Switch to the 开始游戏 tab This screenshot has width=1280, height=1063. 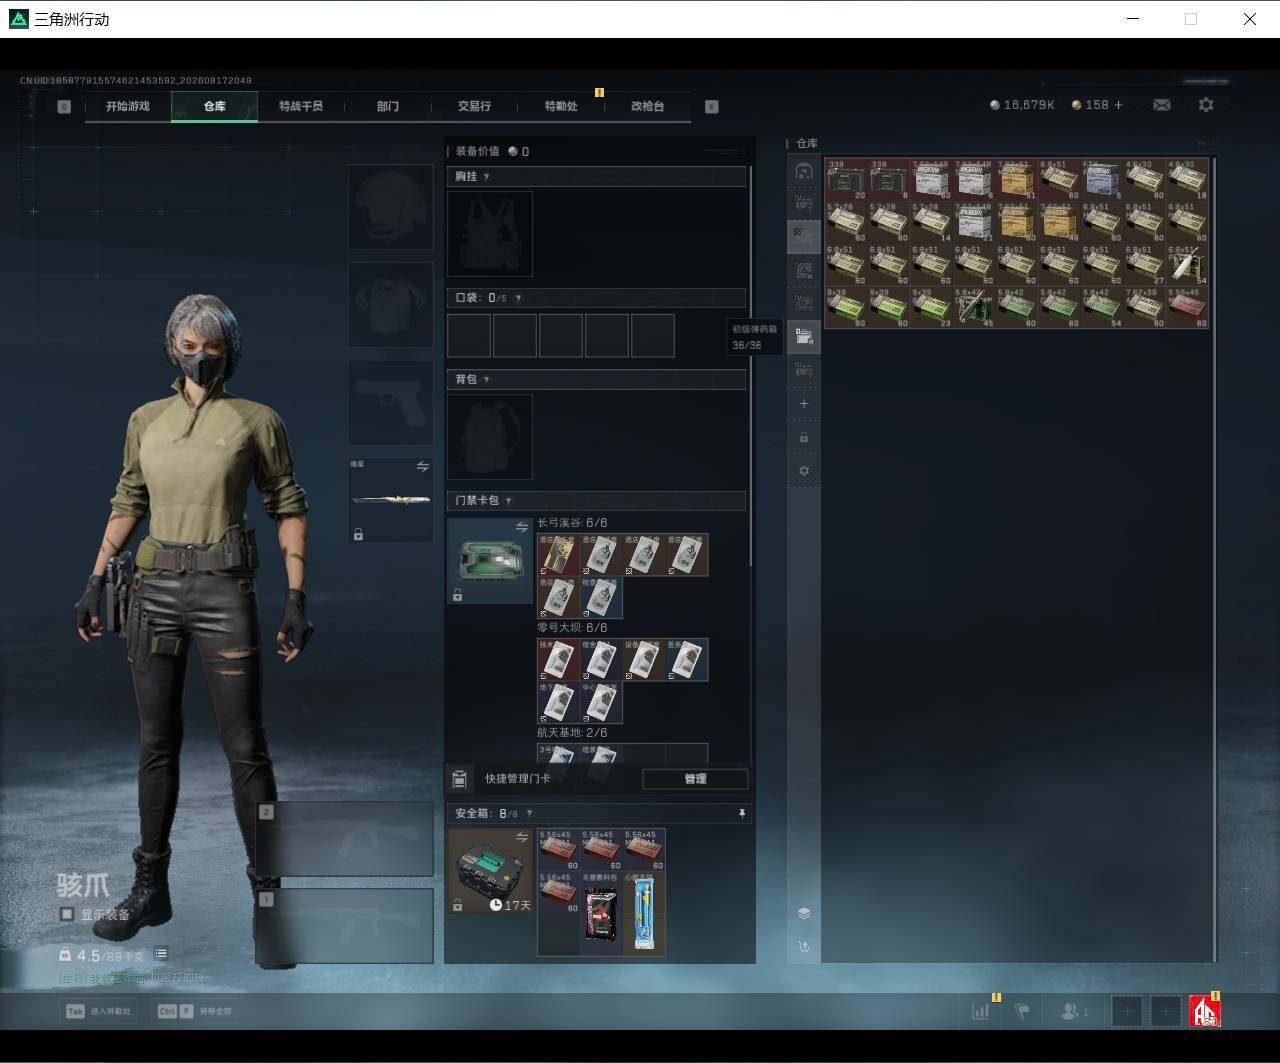coord(128,106)
